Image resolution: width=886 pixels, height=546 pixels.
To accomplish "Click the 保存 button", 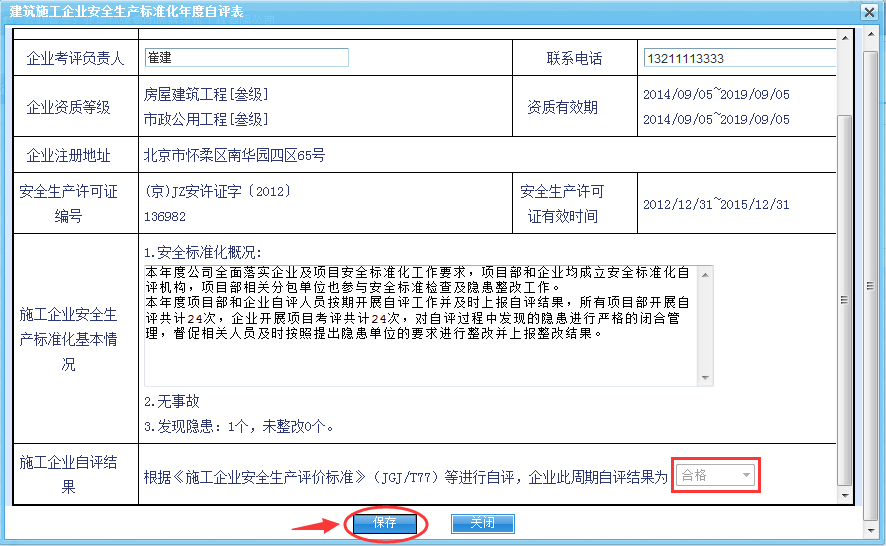I will click(x=385, y=523).
